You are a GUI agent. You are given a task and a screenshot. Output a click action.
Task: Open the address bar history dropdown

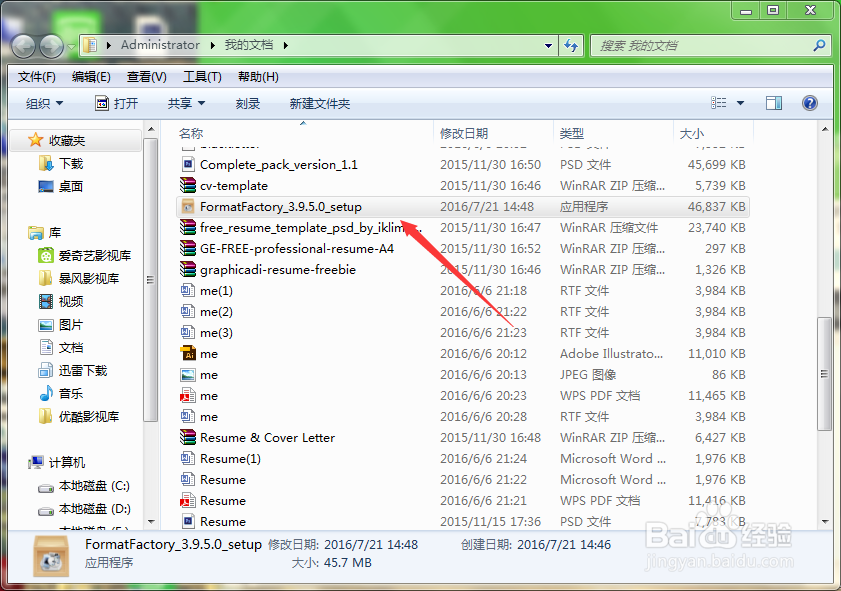point(548,46)
